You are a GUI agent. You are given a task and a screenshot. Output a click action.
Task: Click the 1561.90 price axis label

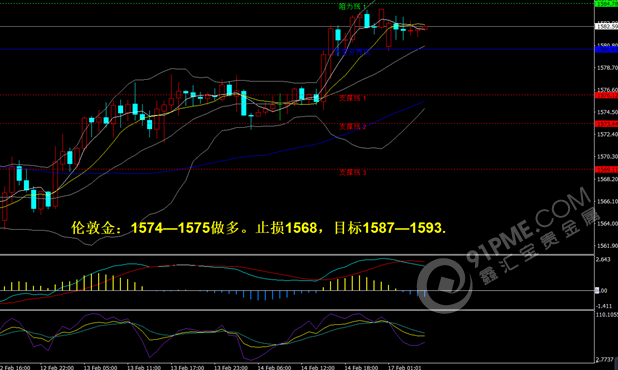point(607,246)
